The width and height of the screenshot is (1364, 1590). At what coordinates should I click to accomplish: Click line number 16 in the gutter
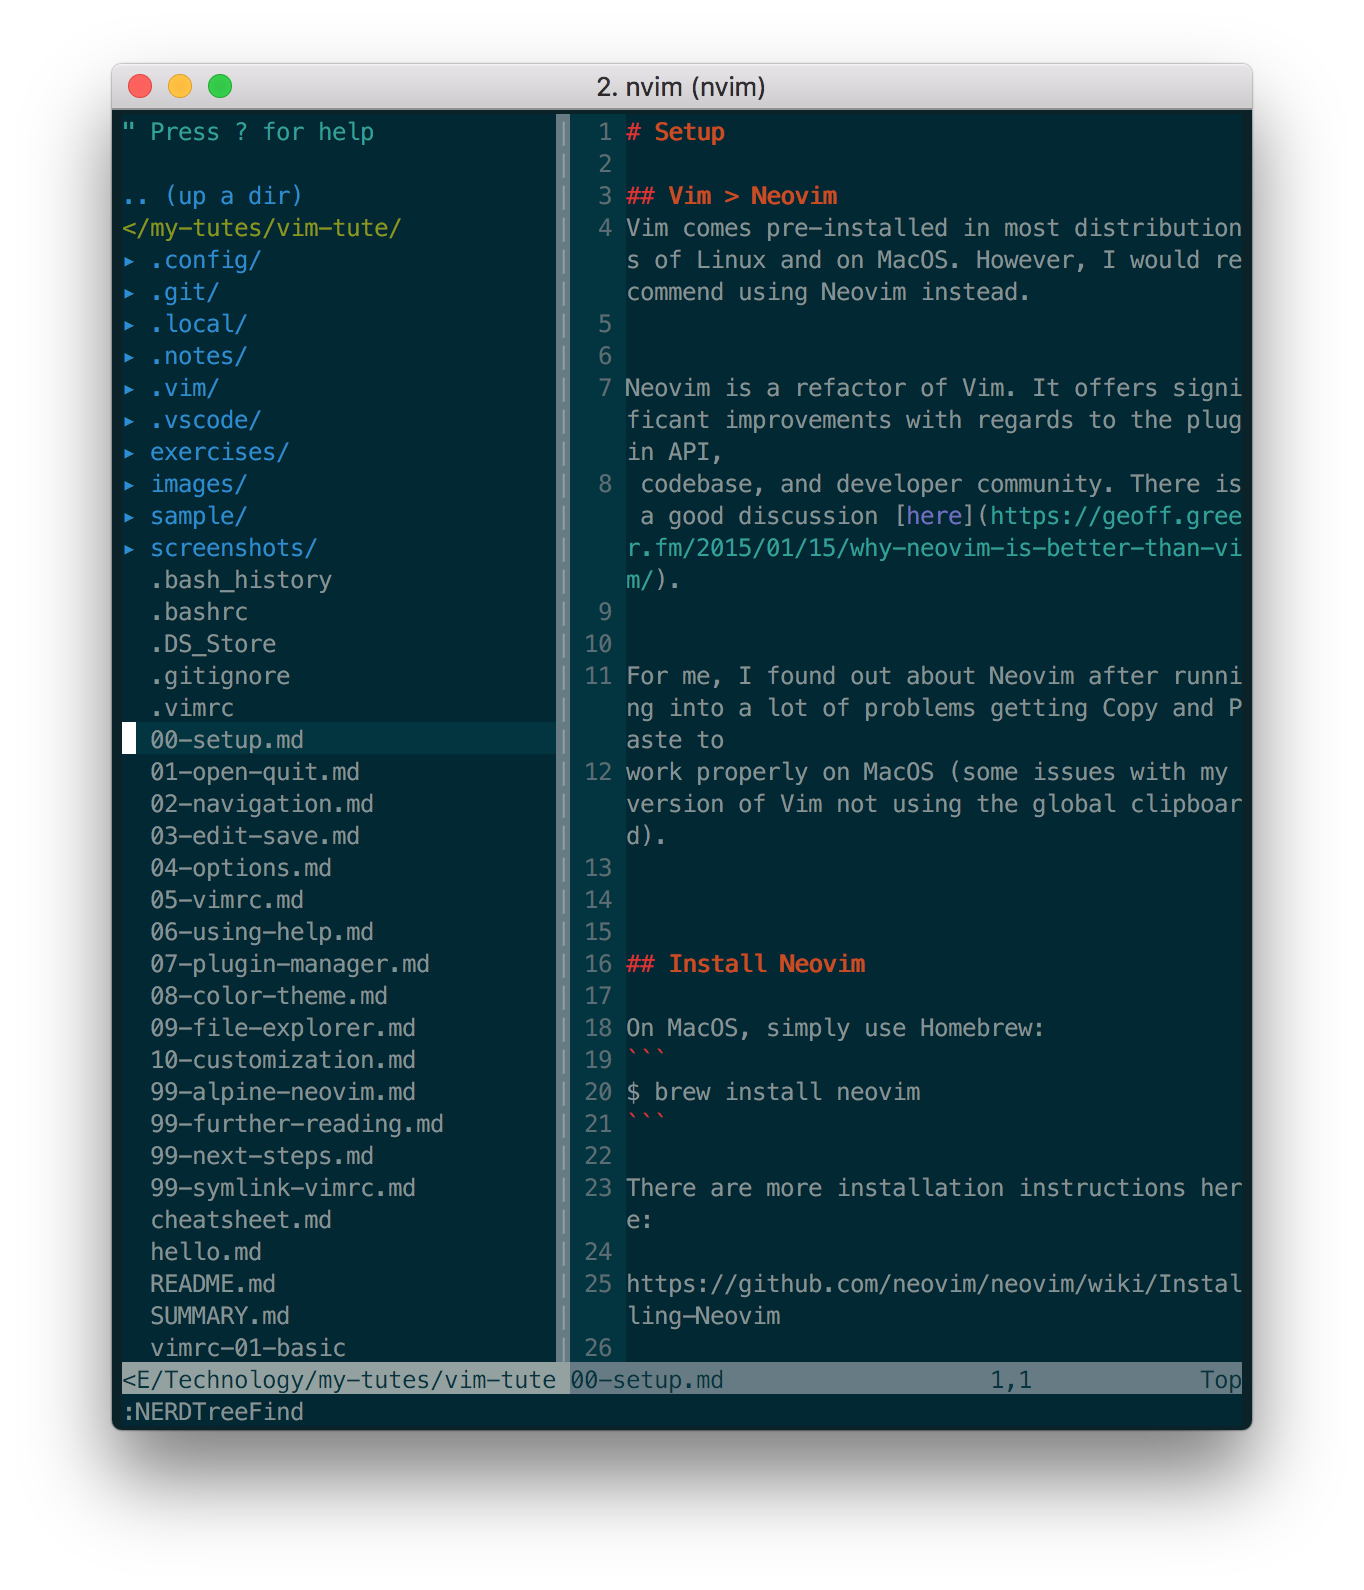(598, 964)
